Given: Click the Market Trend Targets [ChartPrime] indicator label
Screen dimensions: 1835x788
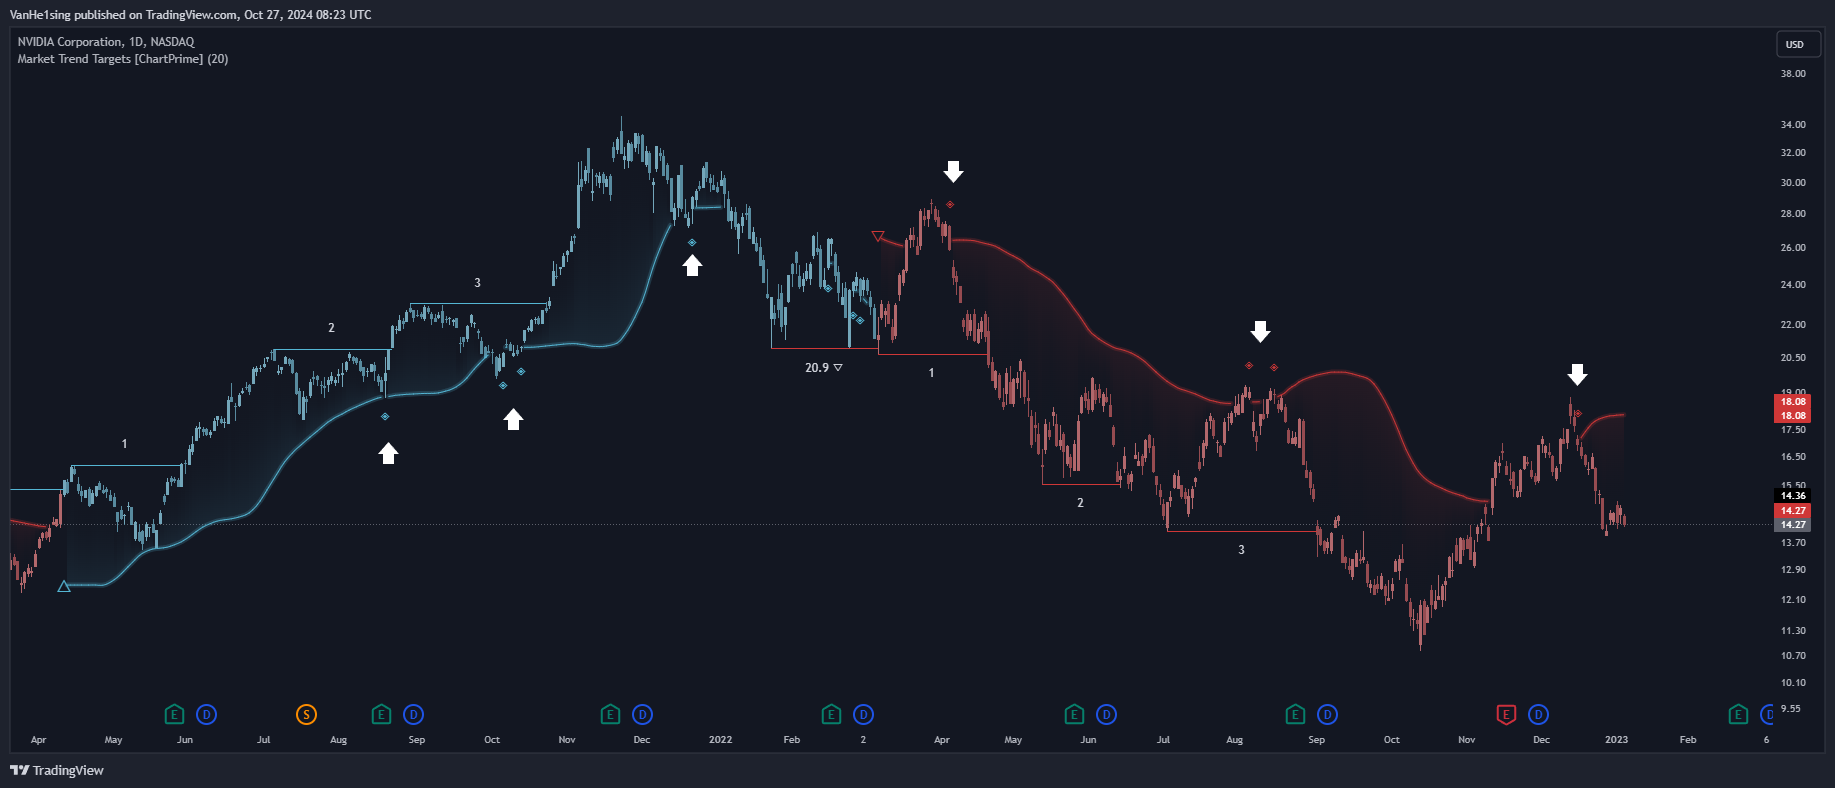Looking at the screenshot, I should (x=122, y=59).
